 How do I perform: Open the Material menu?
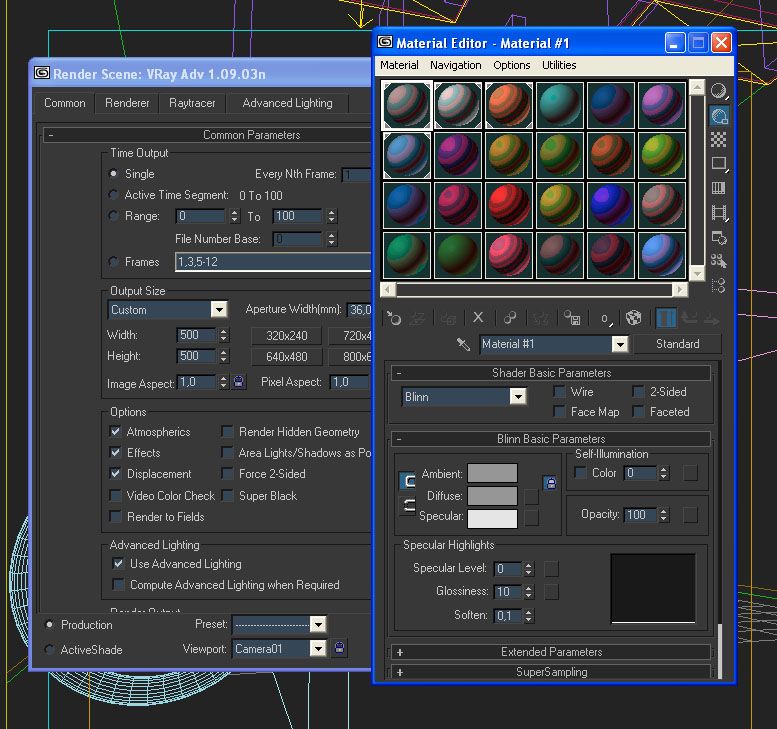(399, 65)
